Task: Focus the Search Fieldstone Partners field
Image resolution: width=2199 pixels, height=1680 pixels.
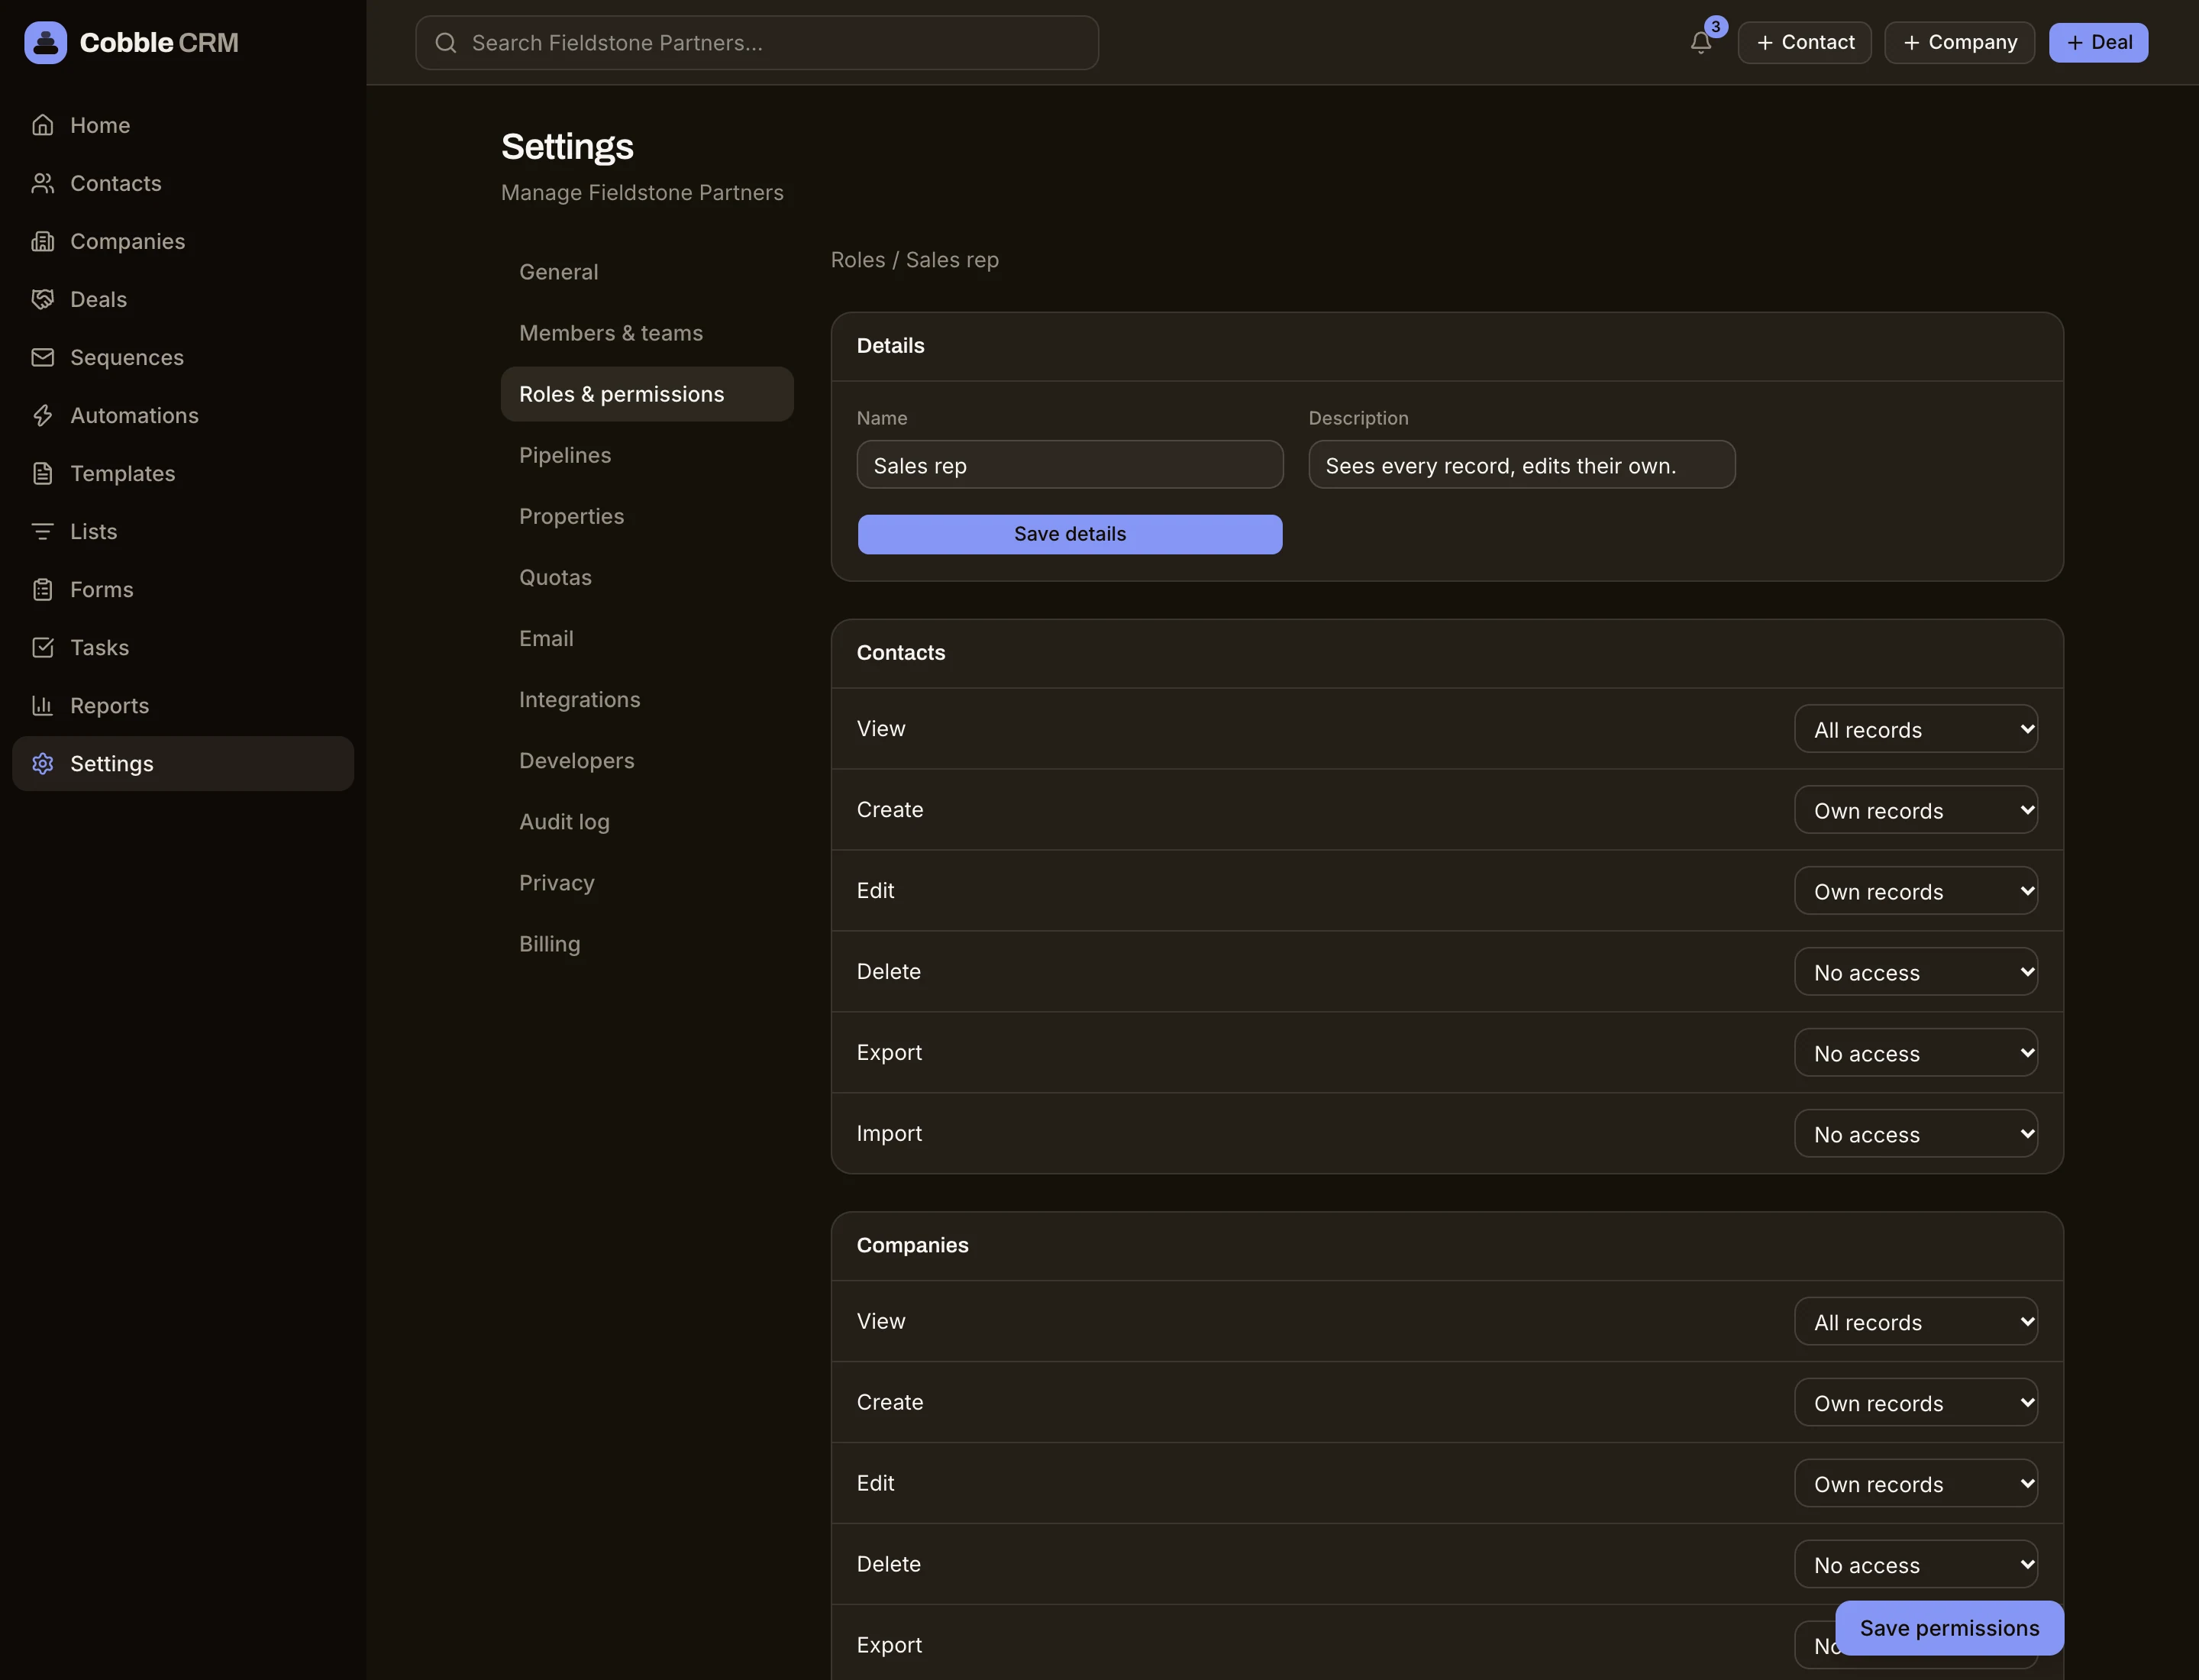Action: [x=757, y=43]
